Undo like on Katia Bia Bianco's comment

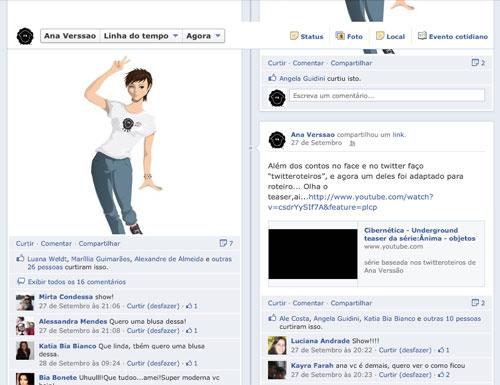[x=153, y=363]
